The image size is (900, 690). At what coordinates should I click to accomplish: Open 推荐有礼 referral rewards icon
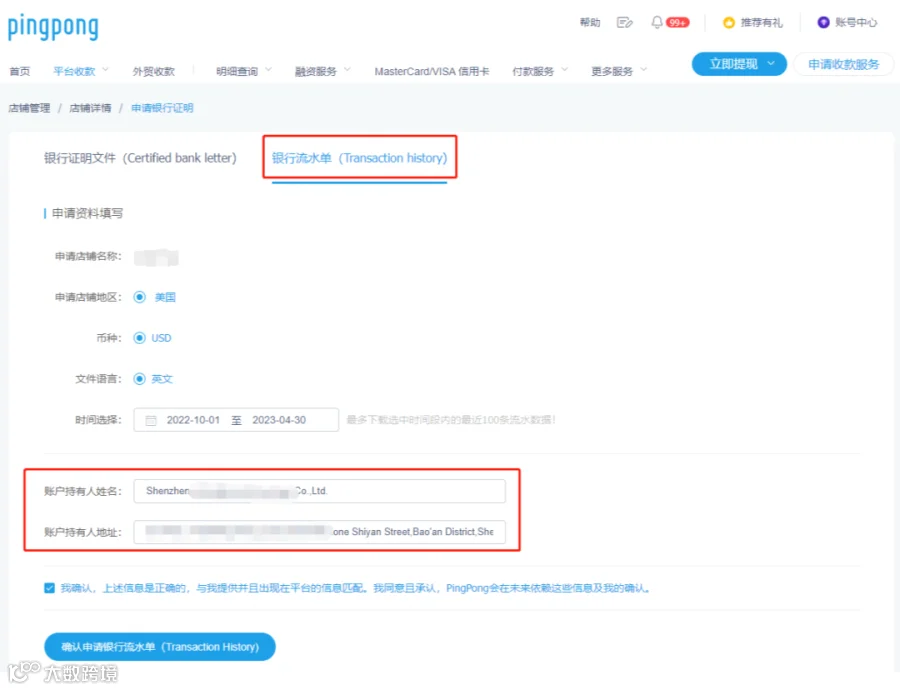pos(728,21)
